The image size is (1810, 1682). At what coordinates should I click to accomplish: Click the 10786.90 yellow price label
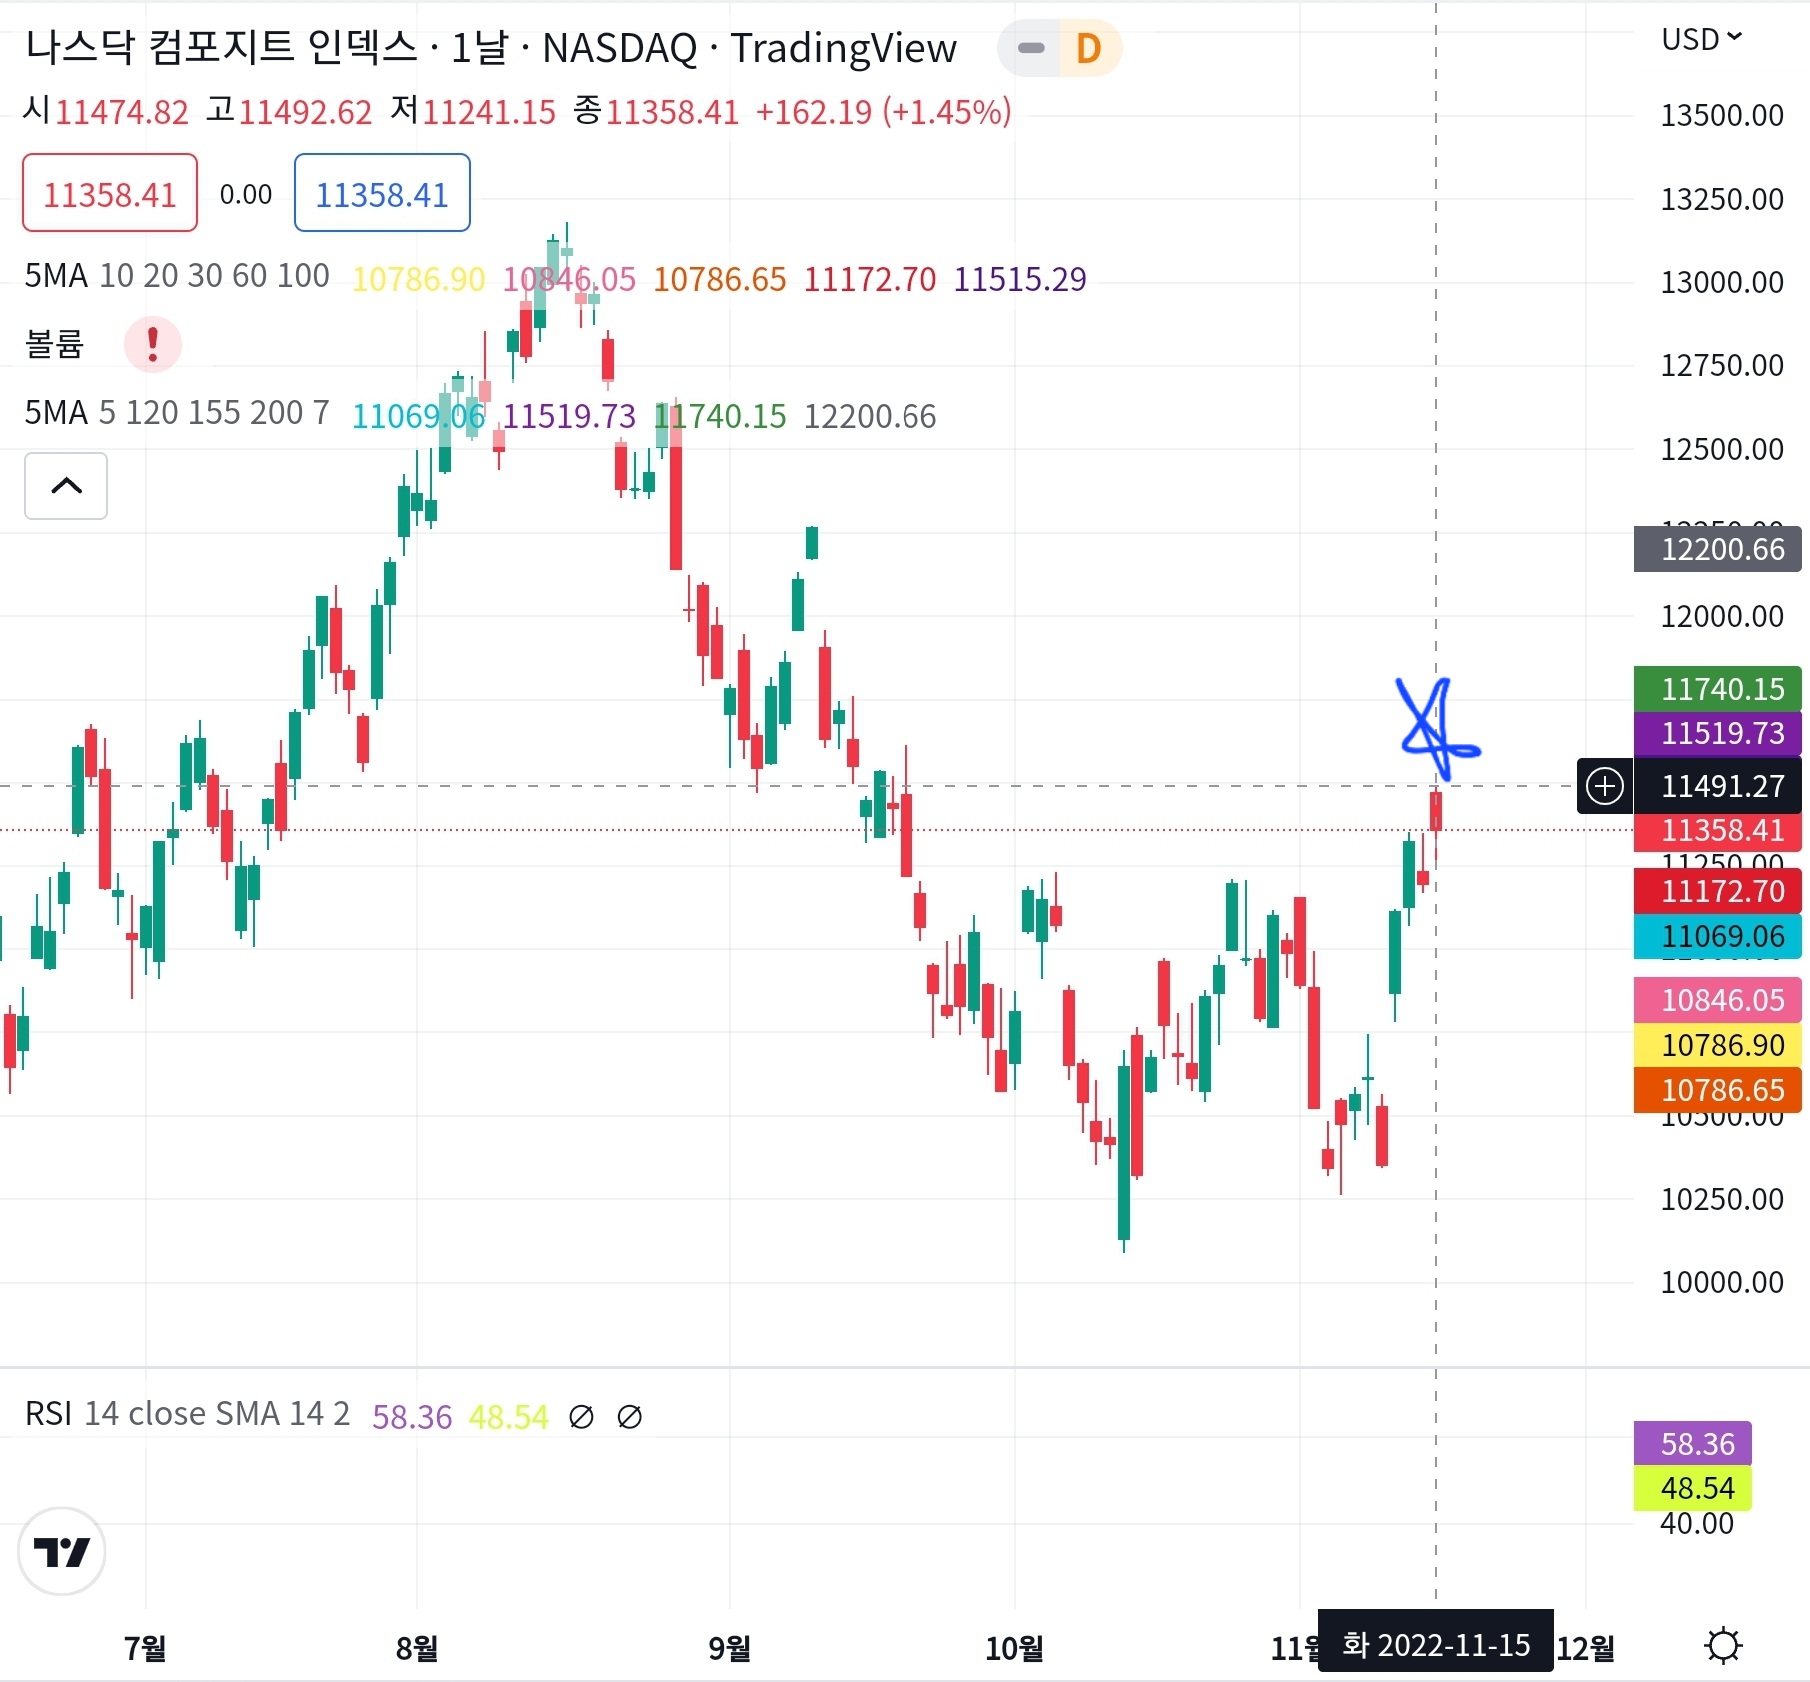pyautogui.click(x=1718, y=1045)
